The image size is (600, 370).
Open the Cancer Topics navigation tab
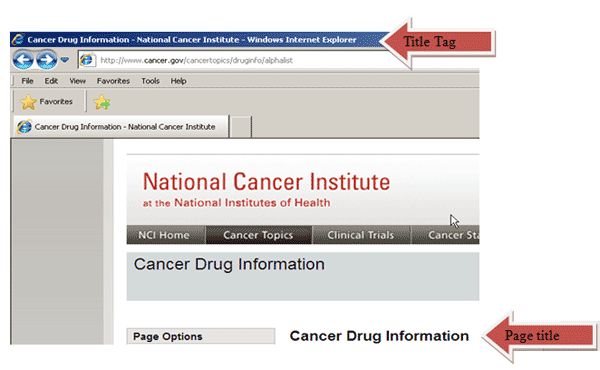click(x=259, y=235)
